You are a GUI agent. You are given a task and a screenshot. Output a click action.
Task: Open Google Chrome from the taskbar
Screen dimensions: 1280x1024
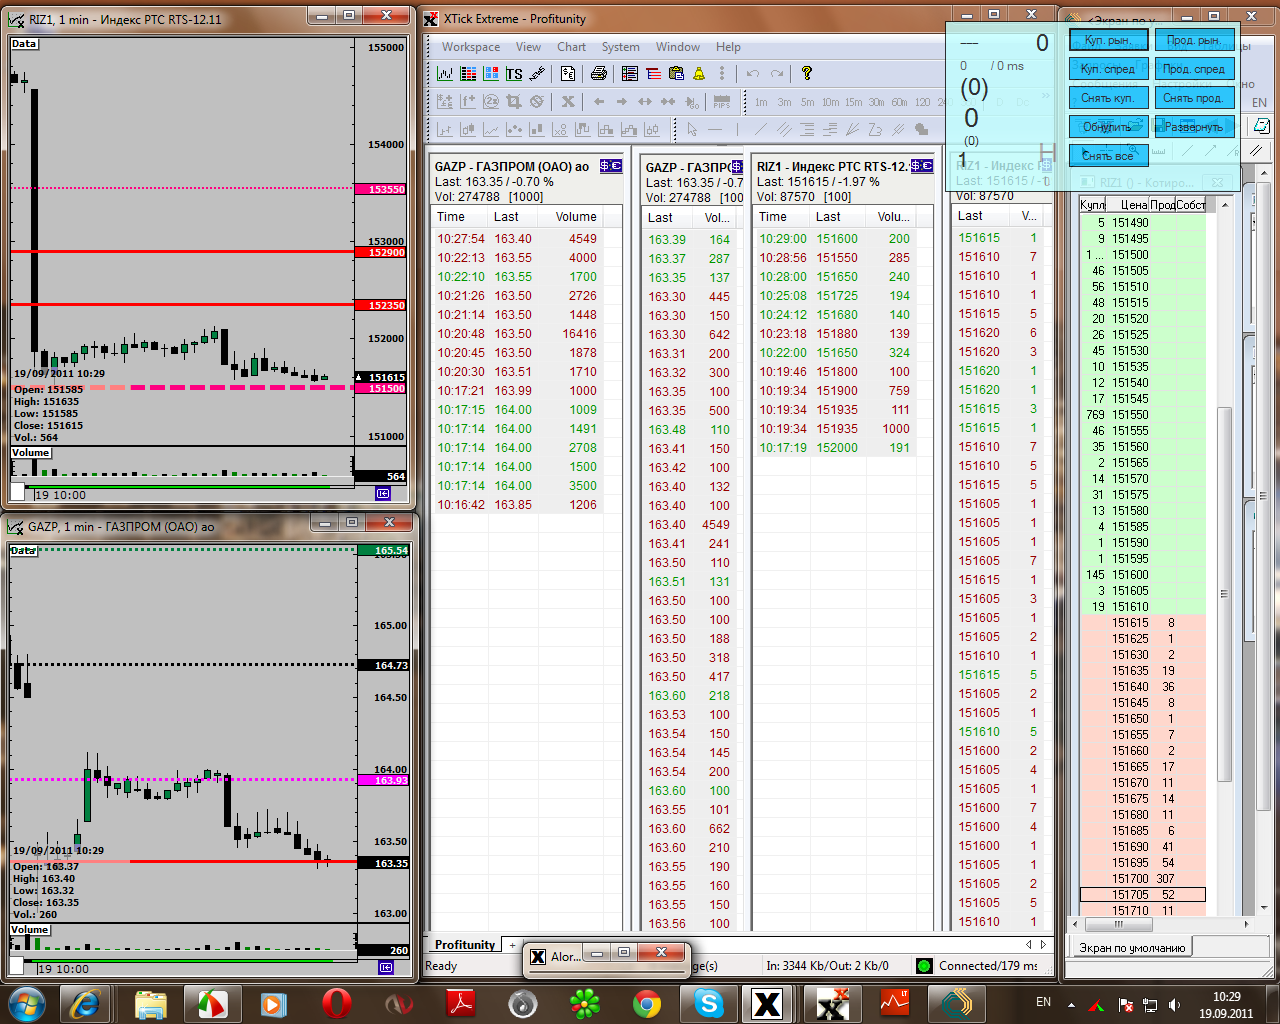coord(647,1003)
